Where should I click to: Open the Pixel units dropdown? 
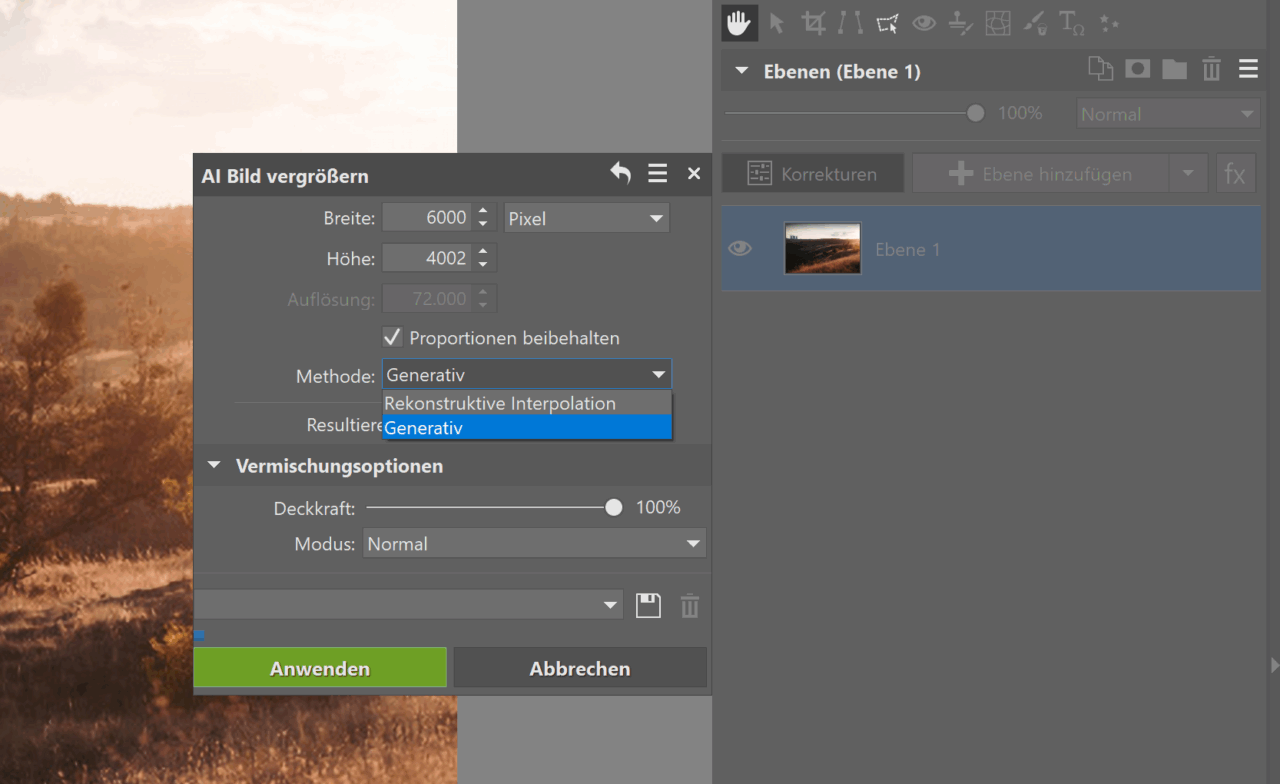pos(586,218)
